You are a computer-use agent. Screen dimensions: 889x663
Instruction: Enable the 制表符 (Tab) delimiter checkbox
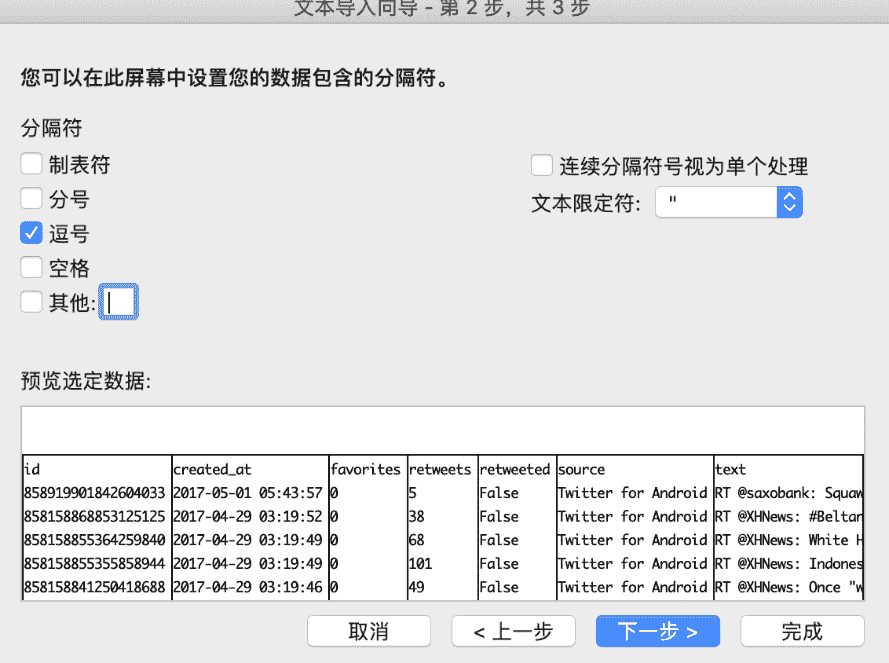tap(32, 164)
